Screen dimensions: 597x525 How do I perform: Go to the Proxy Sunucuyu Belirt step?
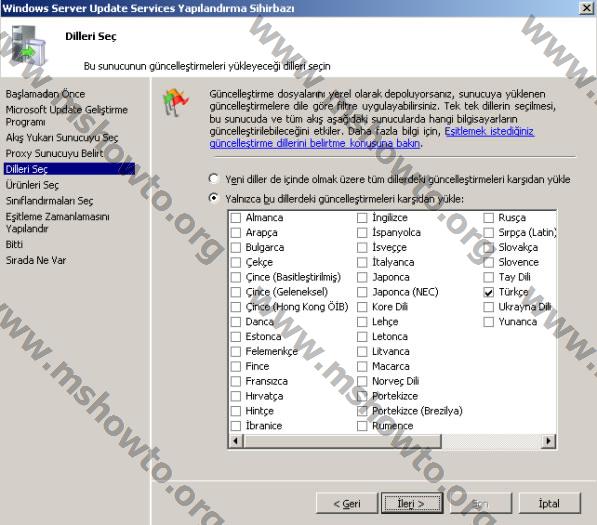coord(54,153)
